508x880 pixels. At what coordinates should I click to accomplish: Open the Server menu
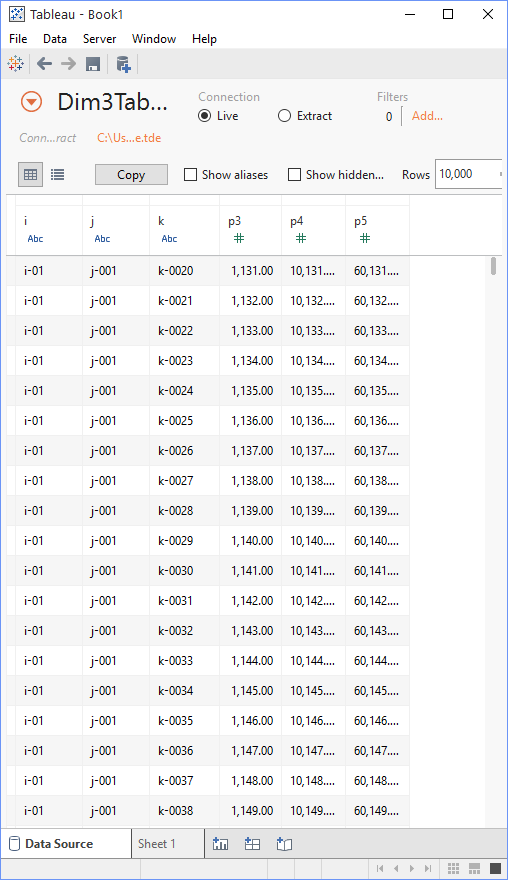click(x=99, y=39)
